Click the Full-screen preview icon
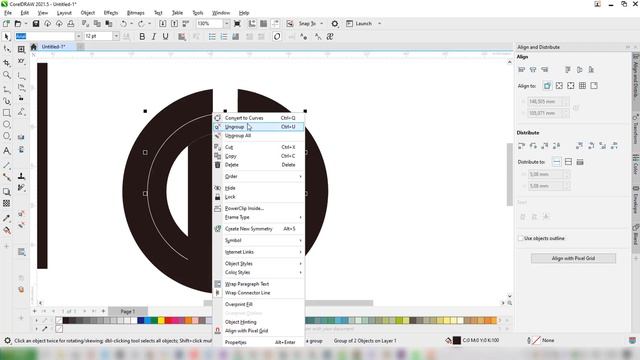Image resolution: width=640 pixels, height=360 pixels. click(237, 24)
